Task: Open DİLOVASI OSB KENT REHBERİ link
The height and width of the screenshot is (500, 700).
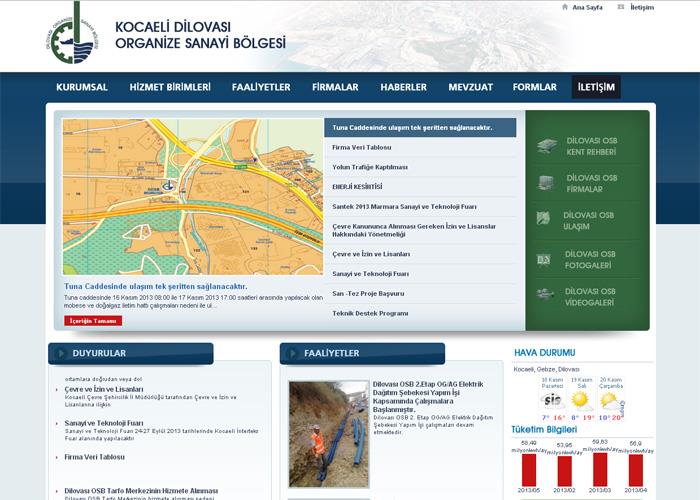Action: tap(592, 146)
